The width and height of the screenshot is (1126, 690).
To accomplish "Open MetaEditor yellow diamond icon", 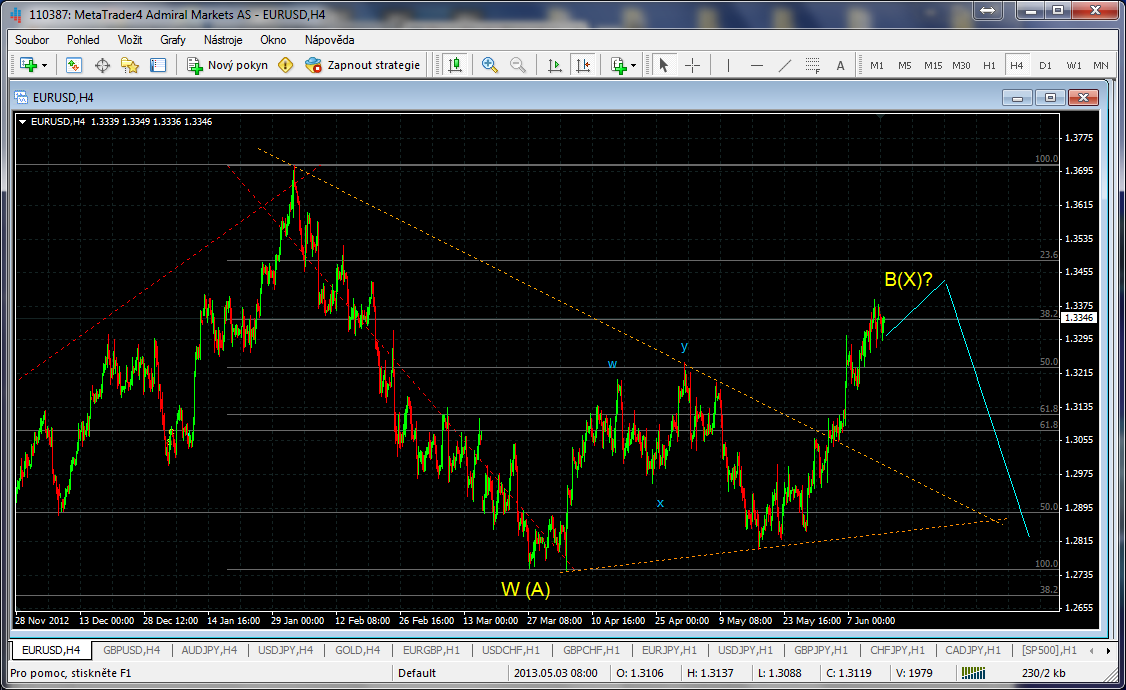I will (x=285, y=65).
